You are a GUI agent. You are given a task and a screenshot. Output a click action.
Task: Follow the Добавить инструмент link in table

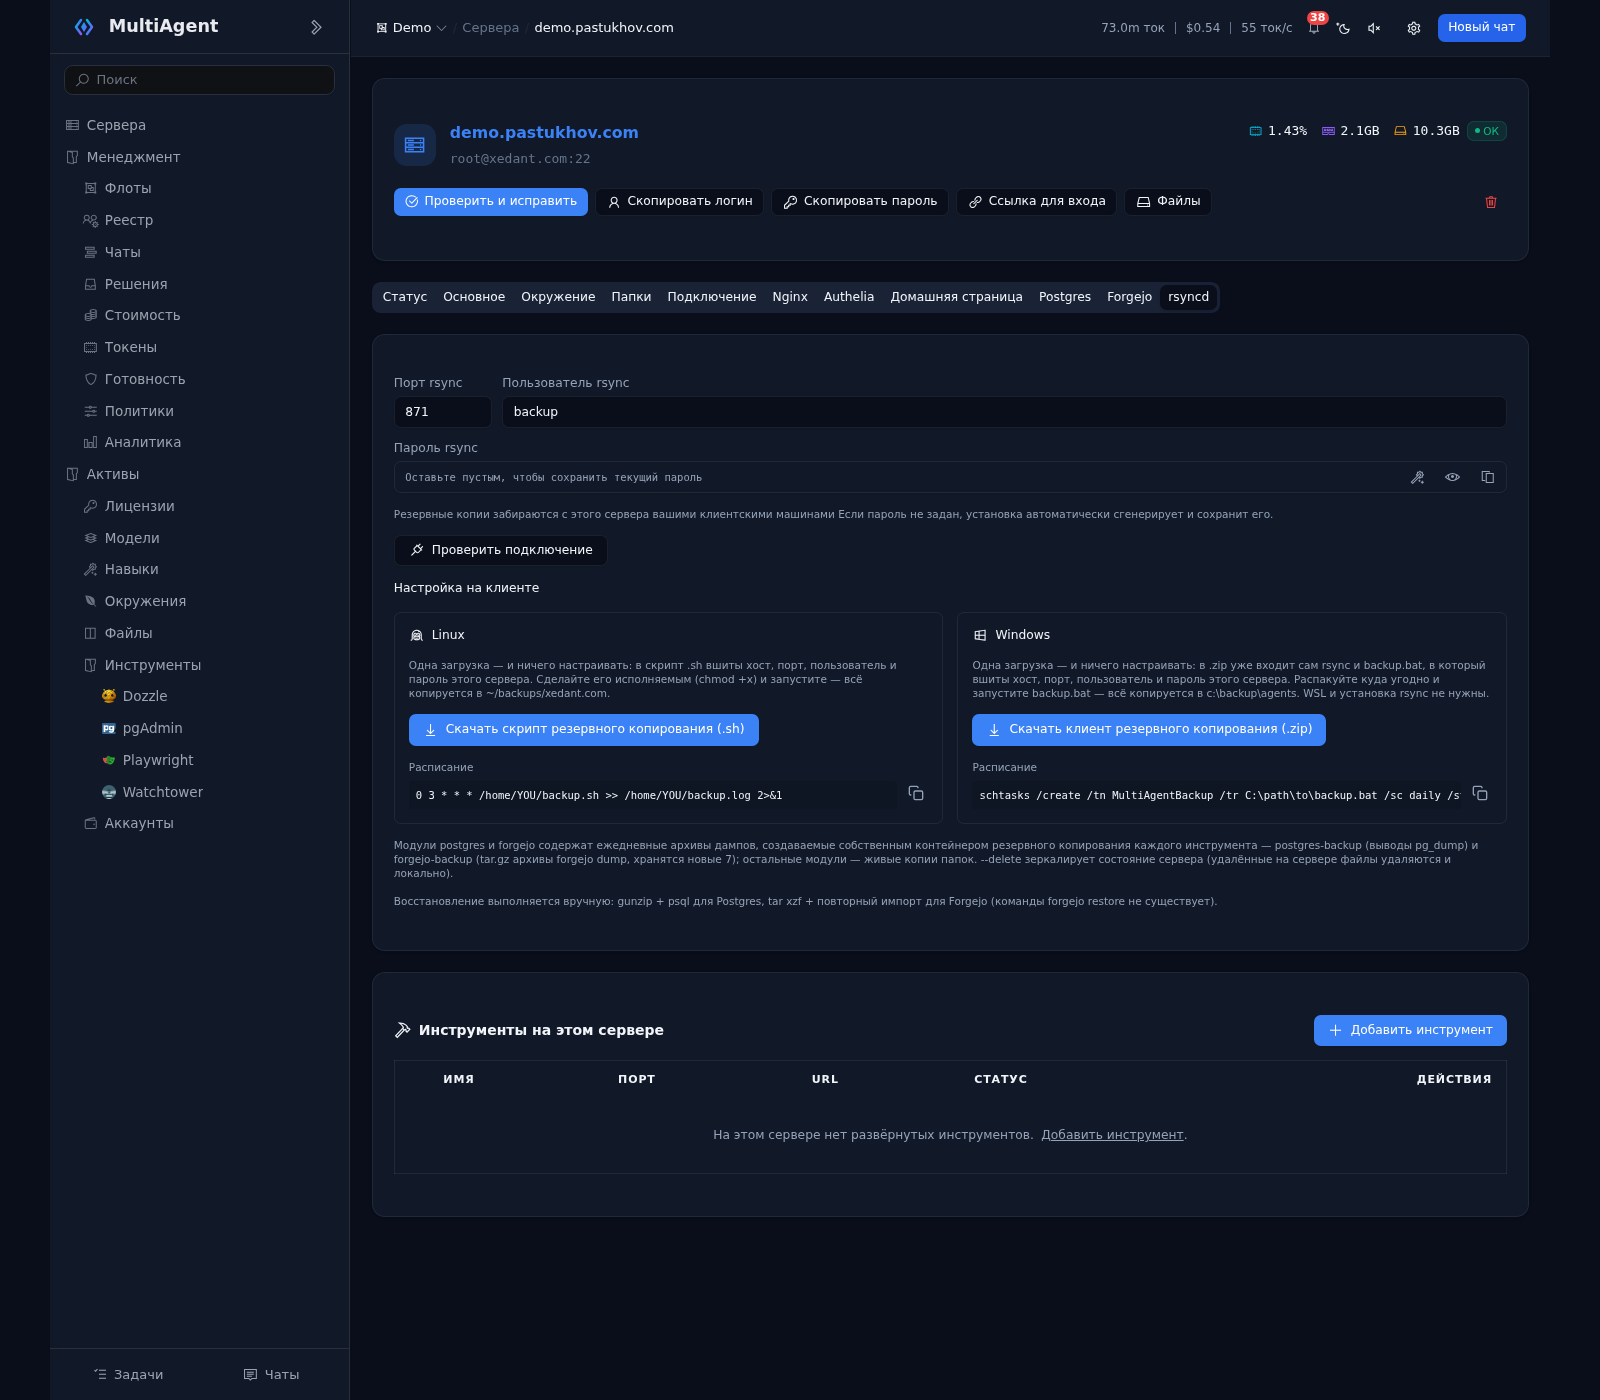1112,1135
